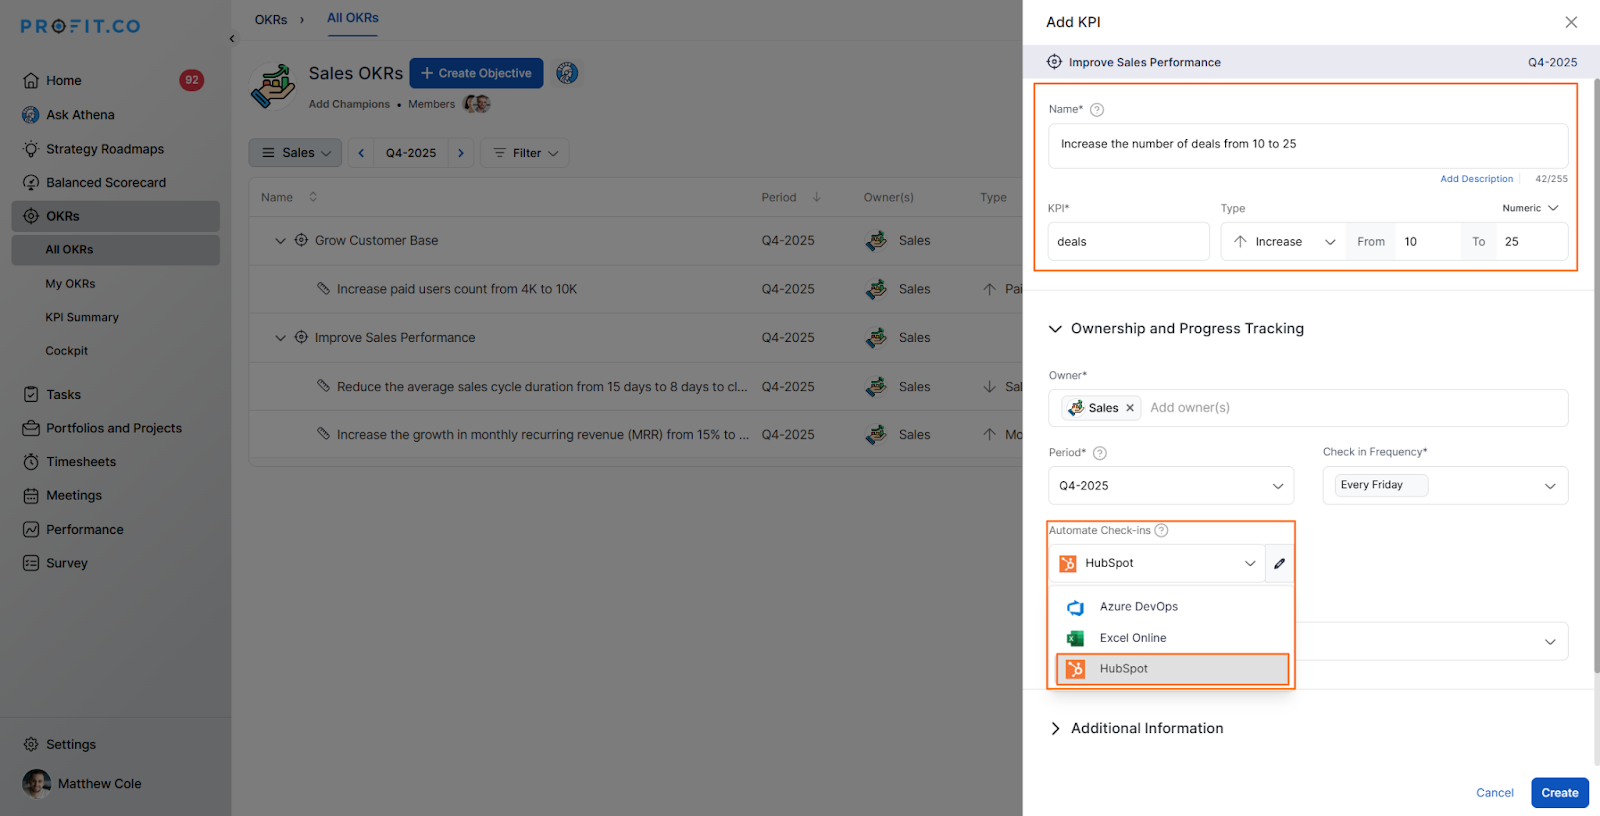Open My OKRs in sidebar
The image size is (1600, 816).
pyautogui.click(x=70, y=284)
